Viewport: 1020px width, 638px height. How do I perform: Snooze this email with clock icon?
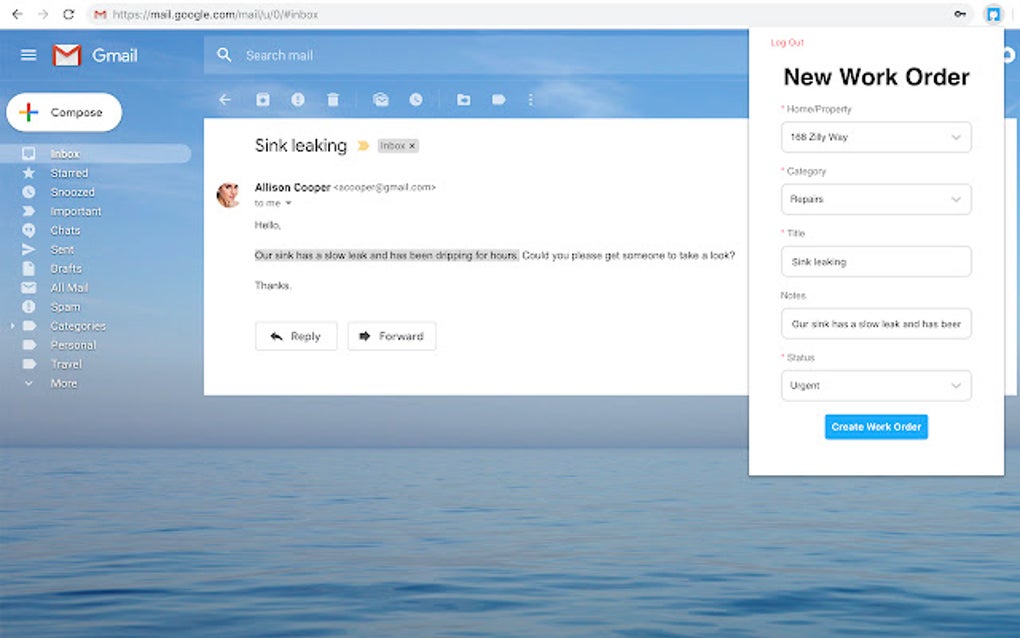click(416, 100)
